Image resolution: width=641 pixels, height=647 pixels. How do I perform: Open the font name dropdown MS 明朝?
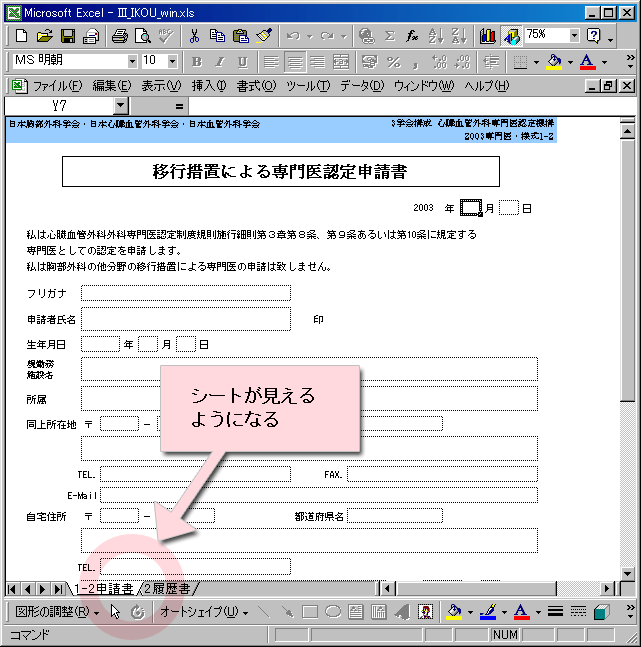point(129,61)
